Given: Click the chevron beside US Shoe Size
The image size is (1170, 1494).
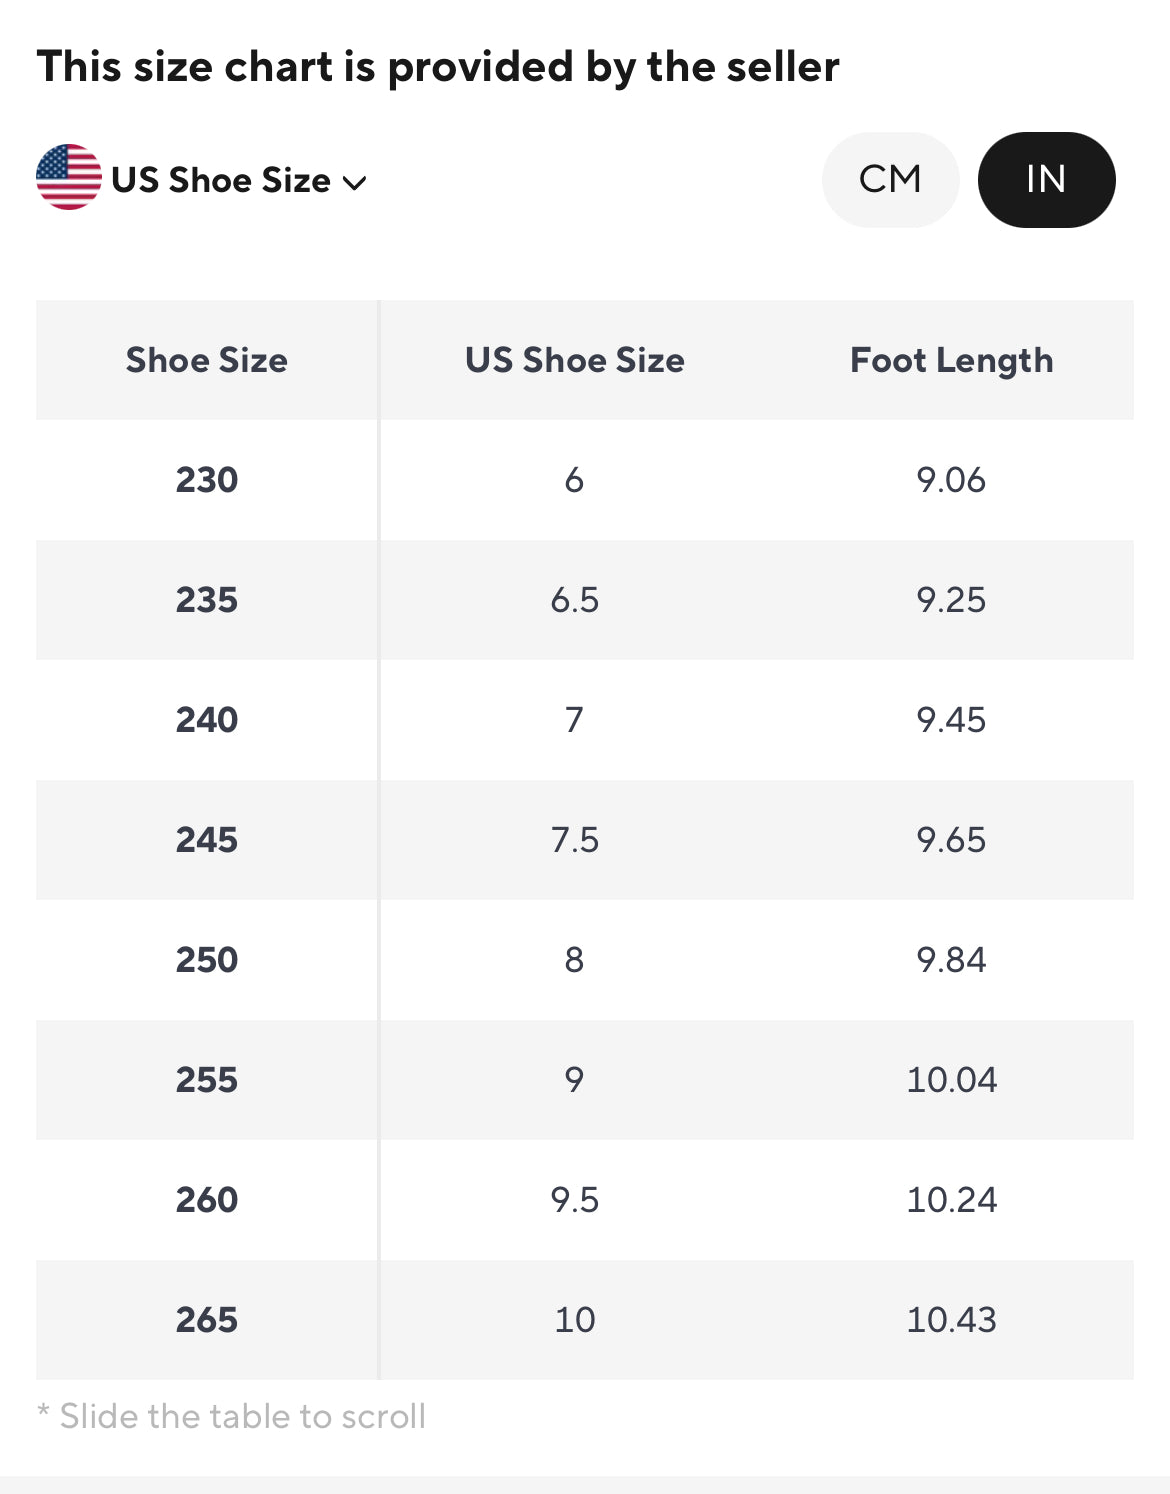Looking at the screenshot, I should (355, 182).
